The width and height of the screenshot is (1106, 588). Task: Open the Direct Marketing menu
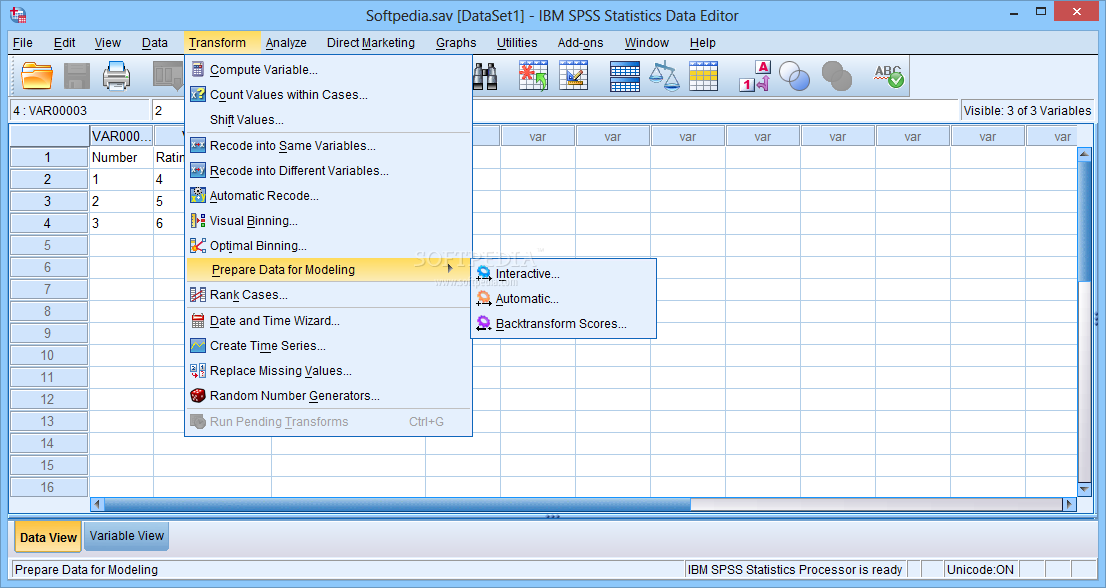point(370,42)
